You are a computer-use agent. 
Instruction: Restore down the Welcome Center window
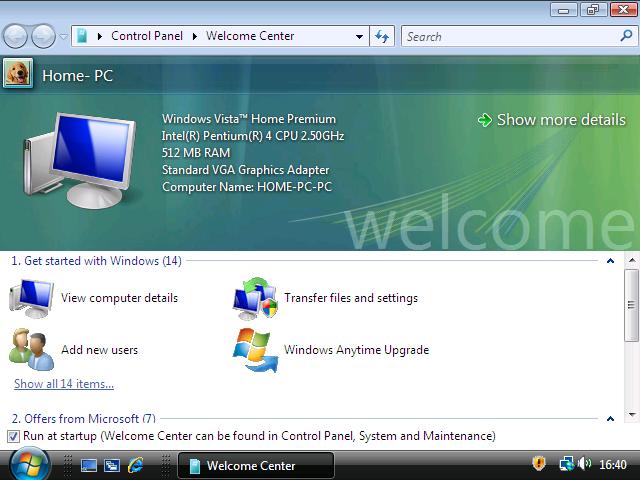pos(593,9)
